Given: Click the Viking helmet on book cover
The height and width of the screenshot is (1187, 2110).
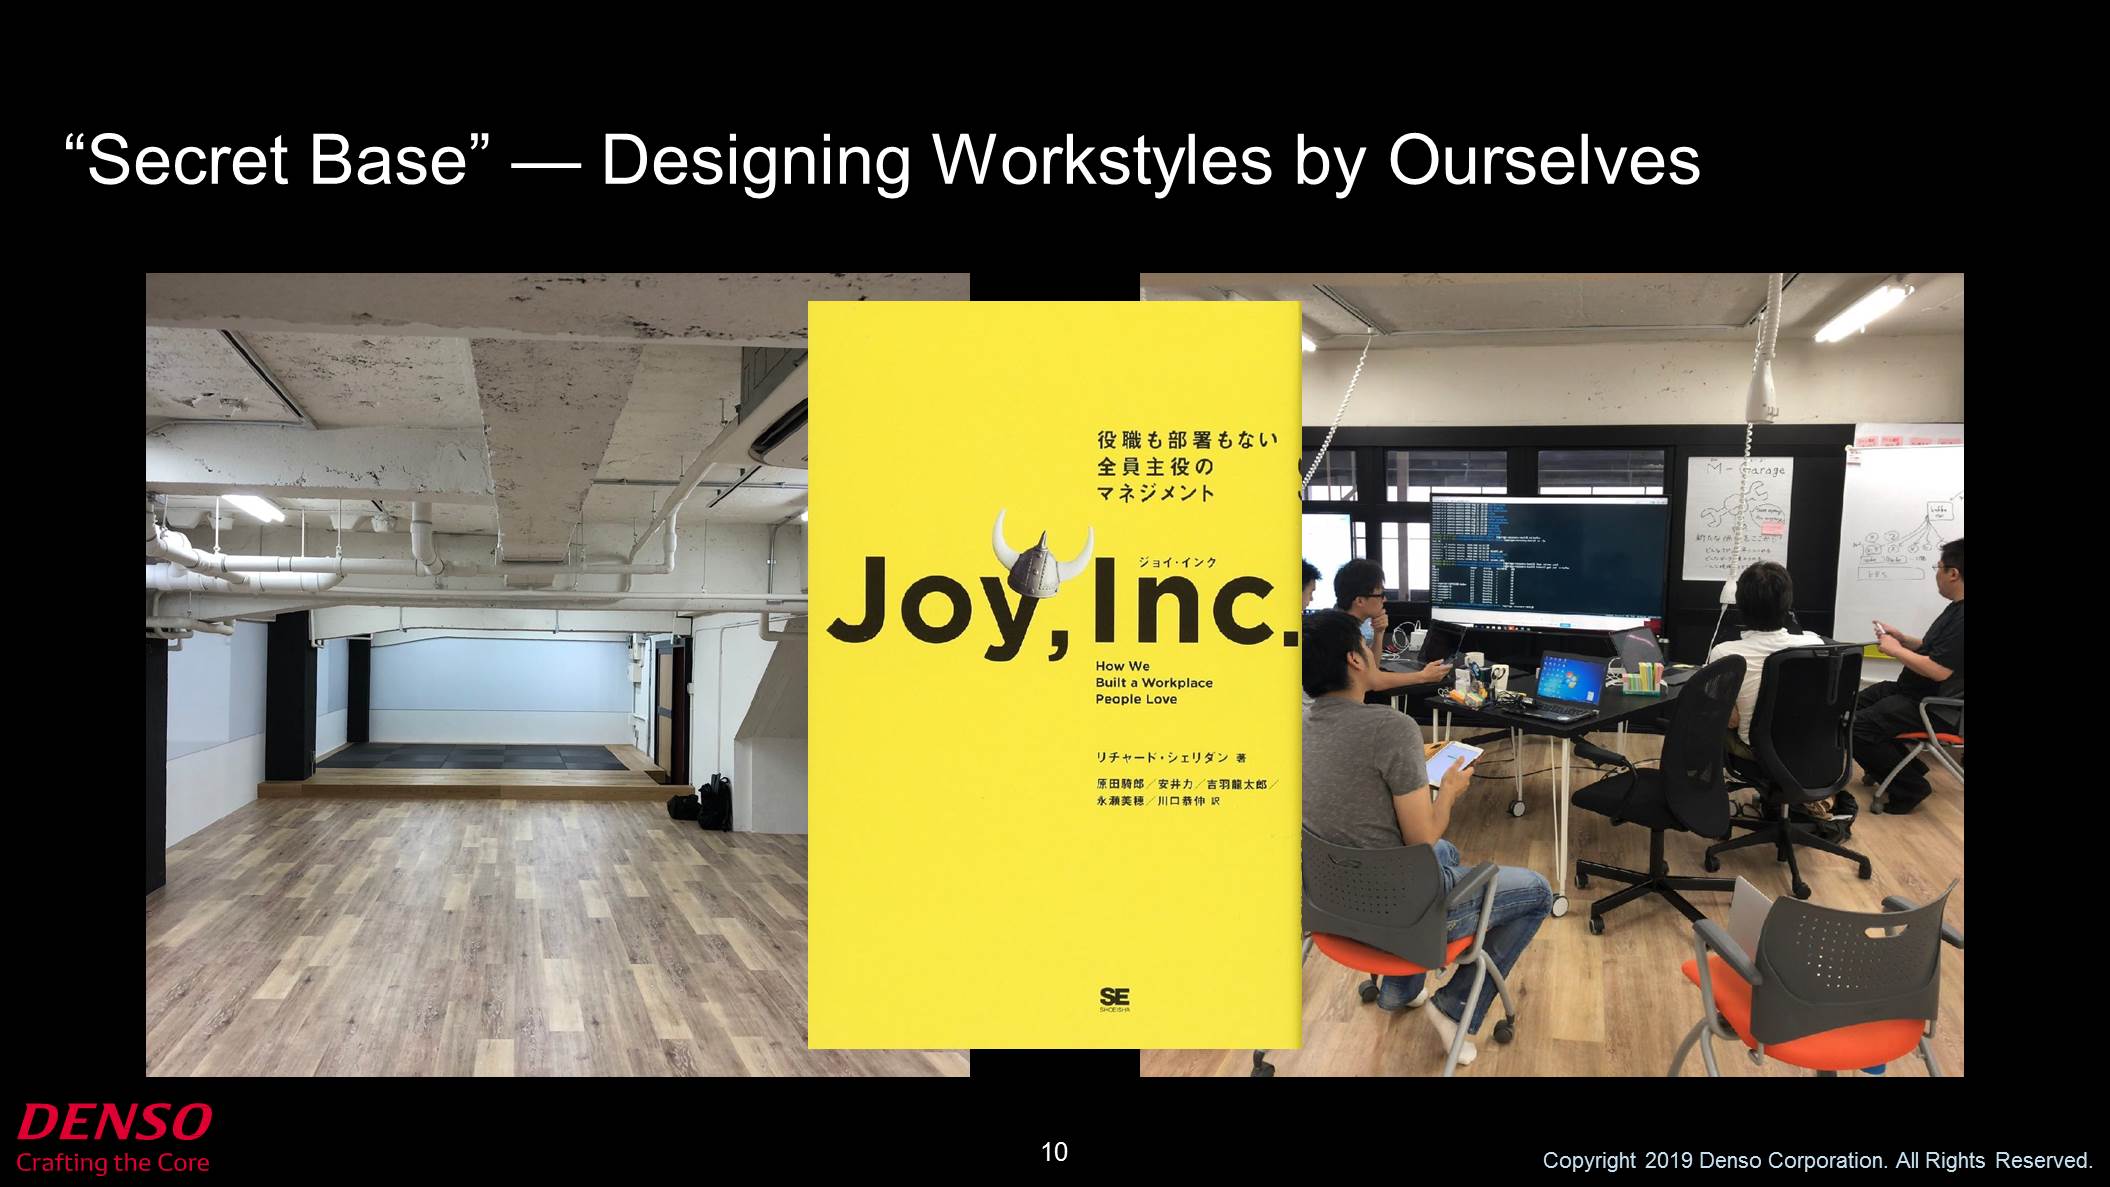Looking at the screenshot, I should click(1042, 551).
